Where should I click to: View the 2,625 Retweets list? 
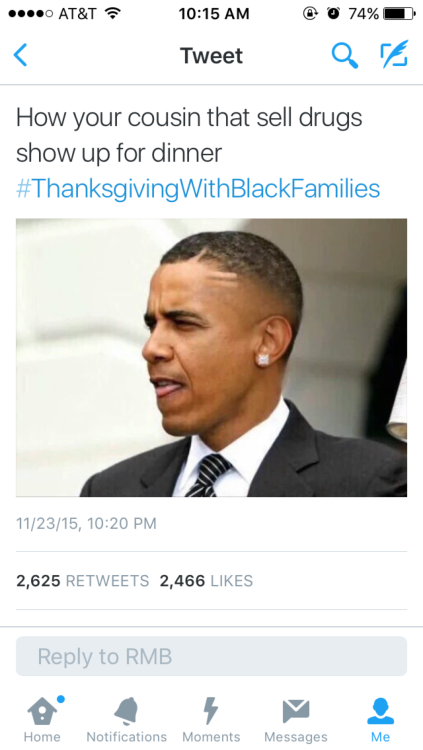click(83, 581)
